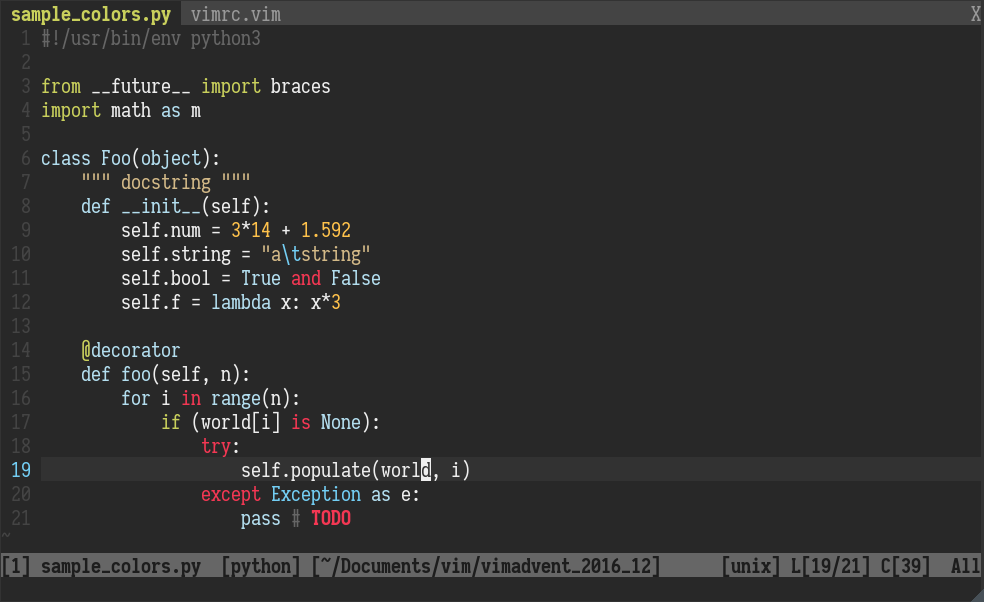This screenshot has width=984, height=602.
Task: Click the @decorator line
Action: click(131, 350)
